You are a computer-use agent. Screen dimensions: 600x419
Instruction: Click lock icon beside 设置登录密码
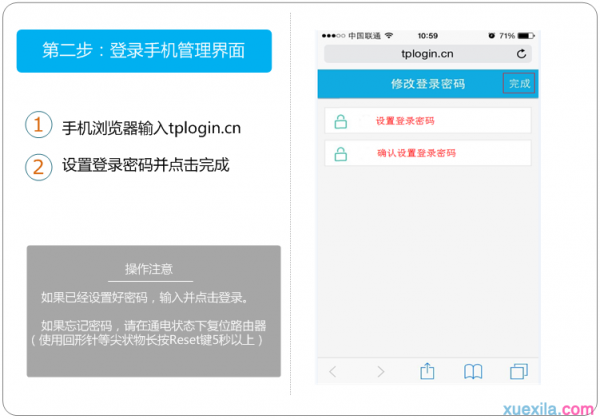(x=340, y=121)
